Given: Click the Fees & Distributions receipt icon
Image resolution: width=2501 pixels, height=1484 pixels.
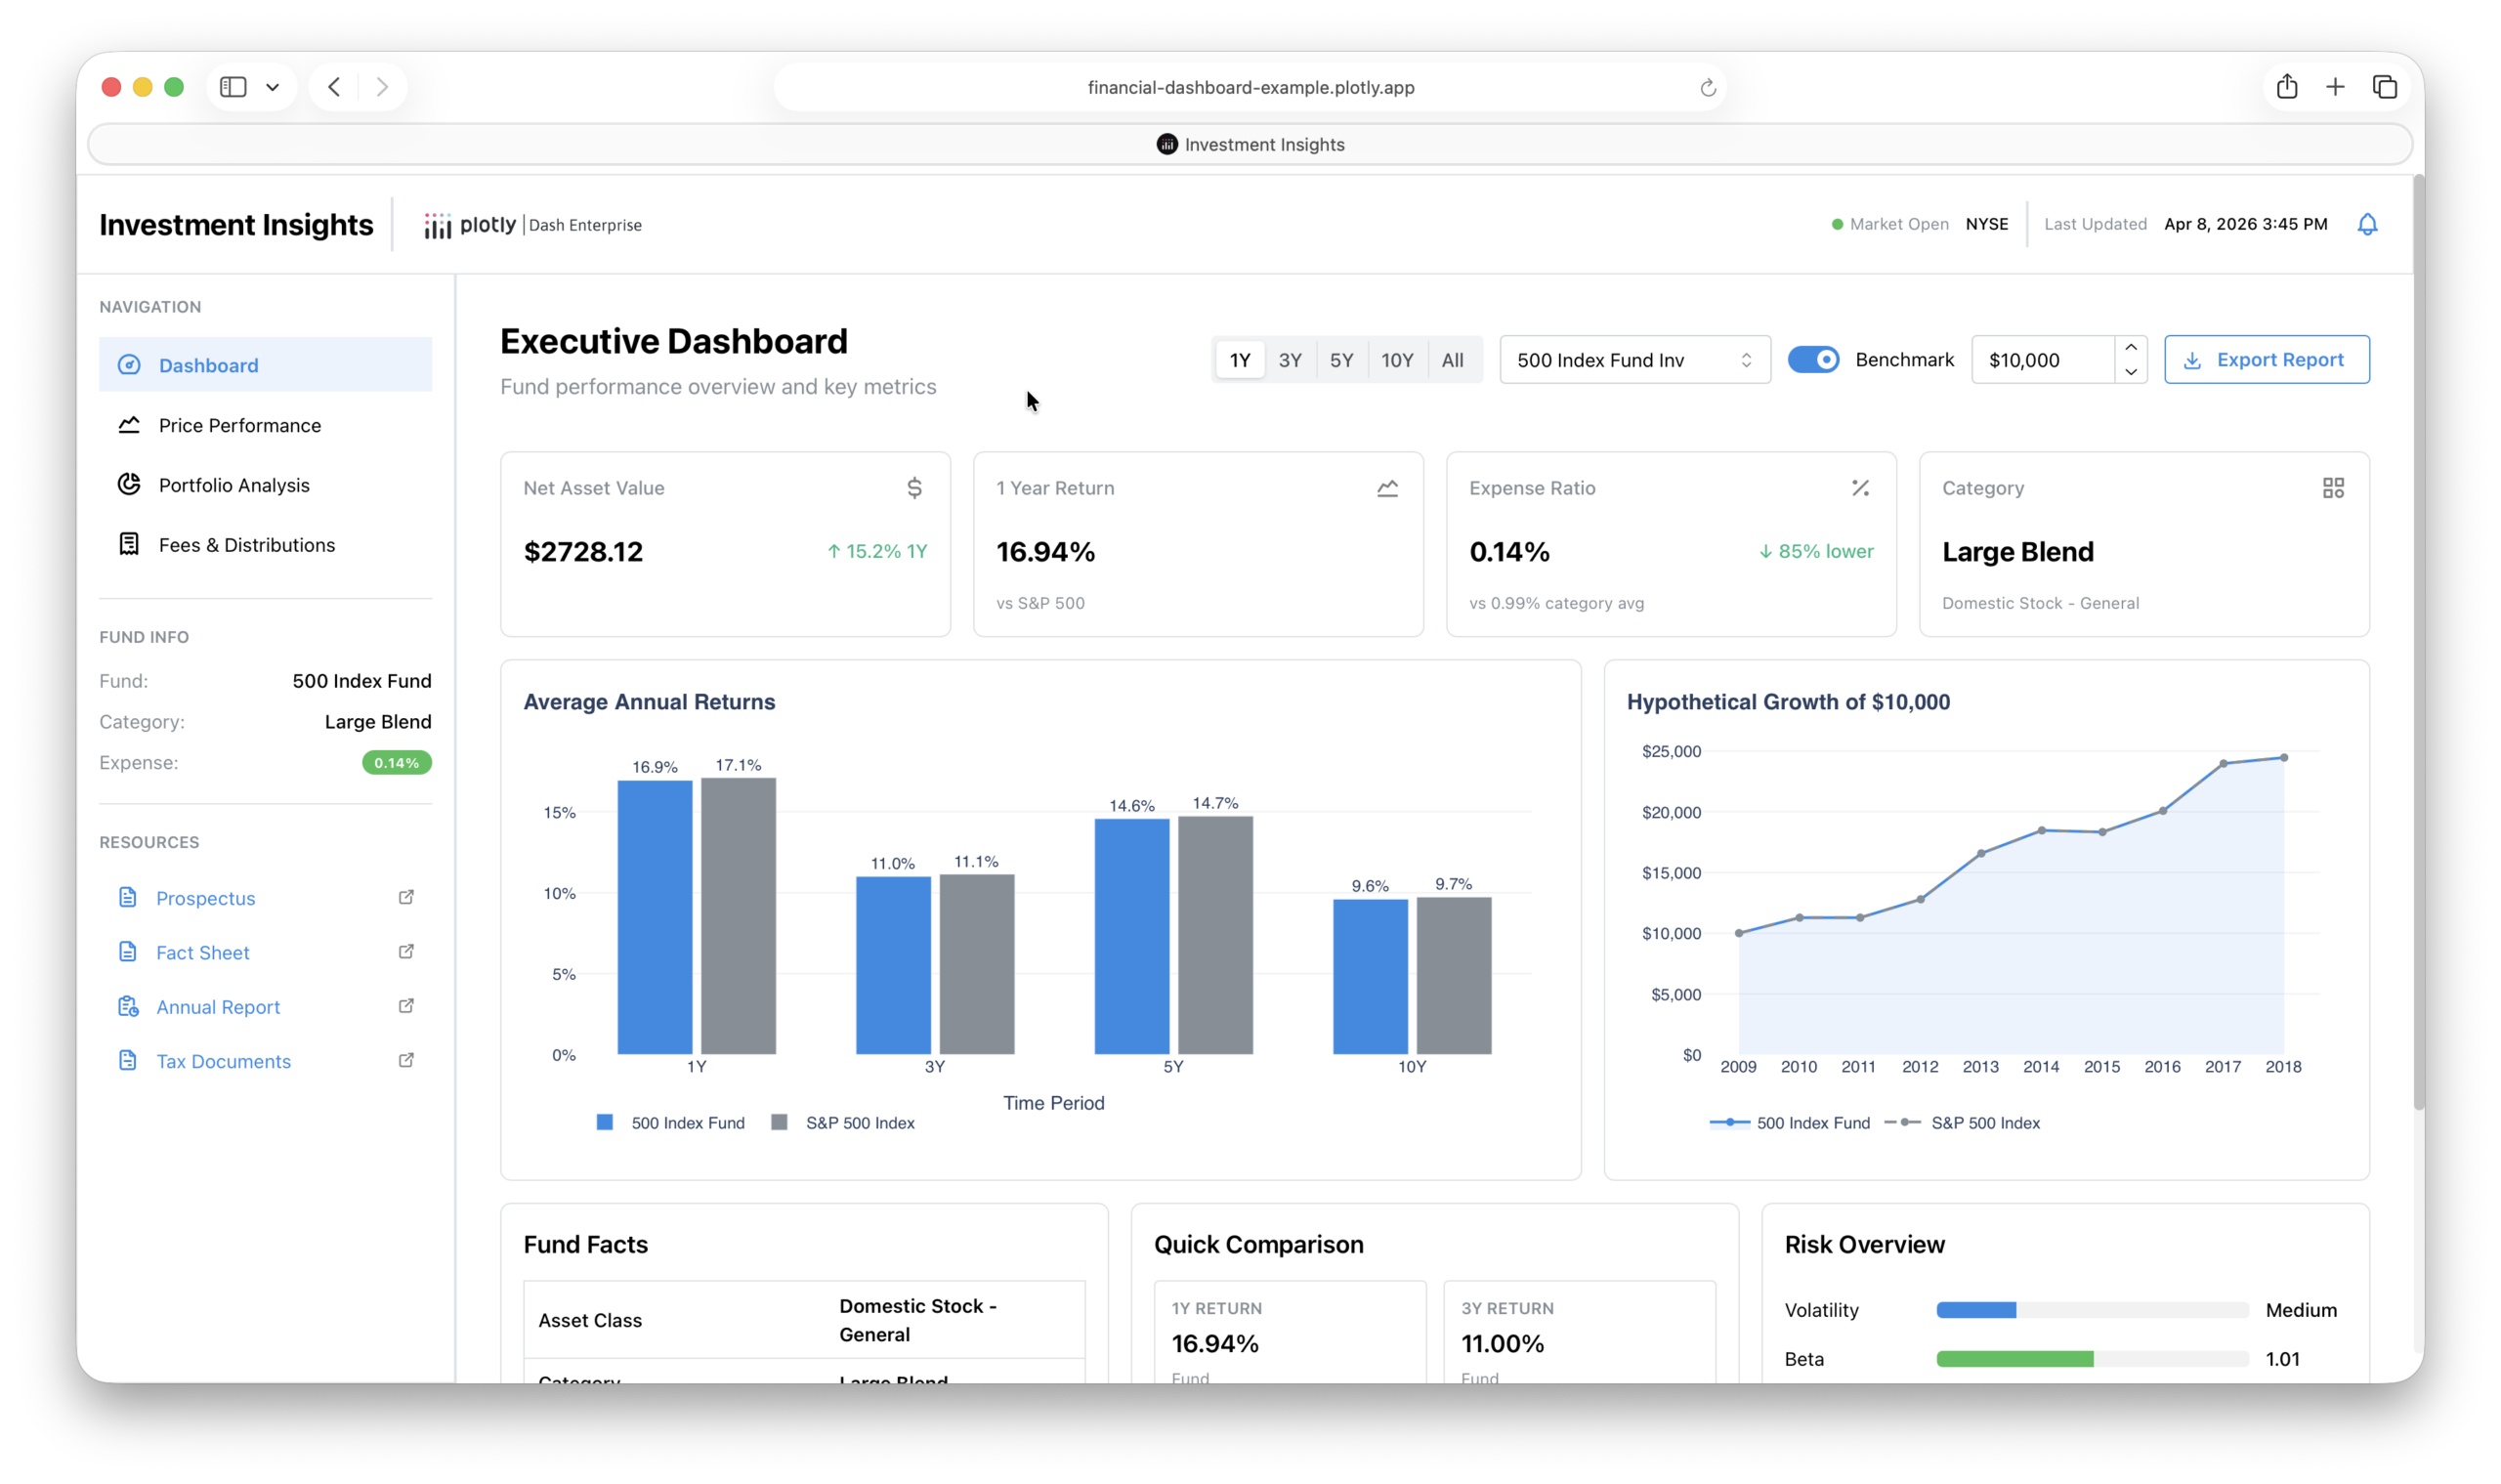Looking at the screenshot, I should pyautogui.click(x=129, y=544).
